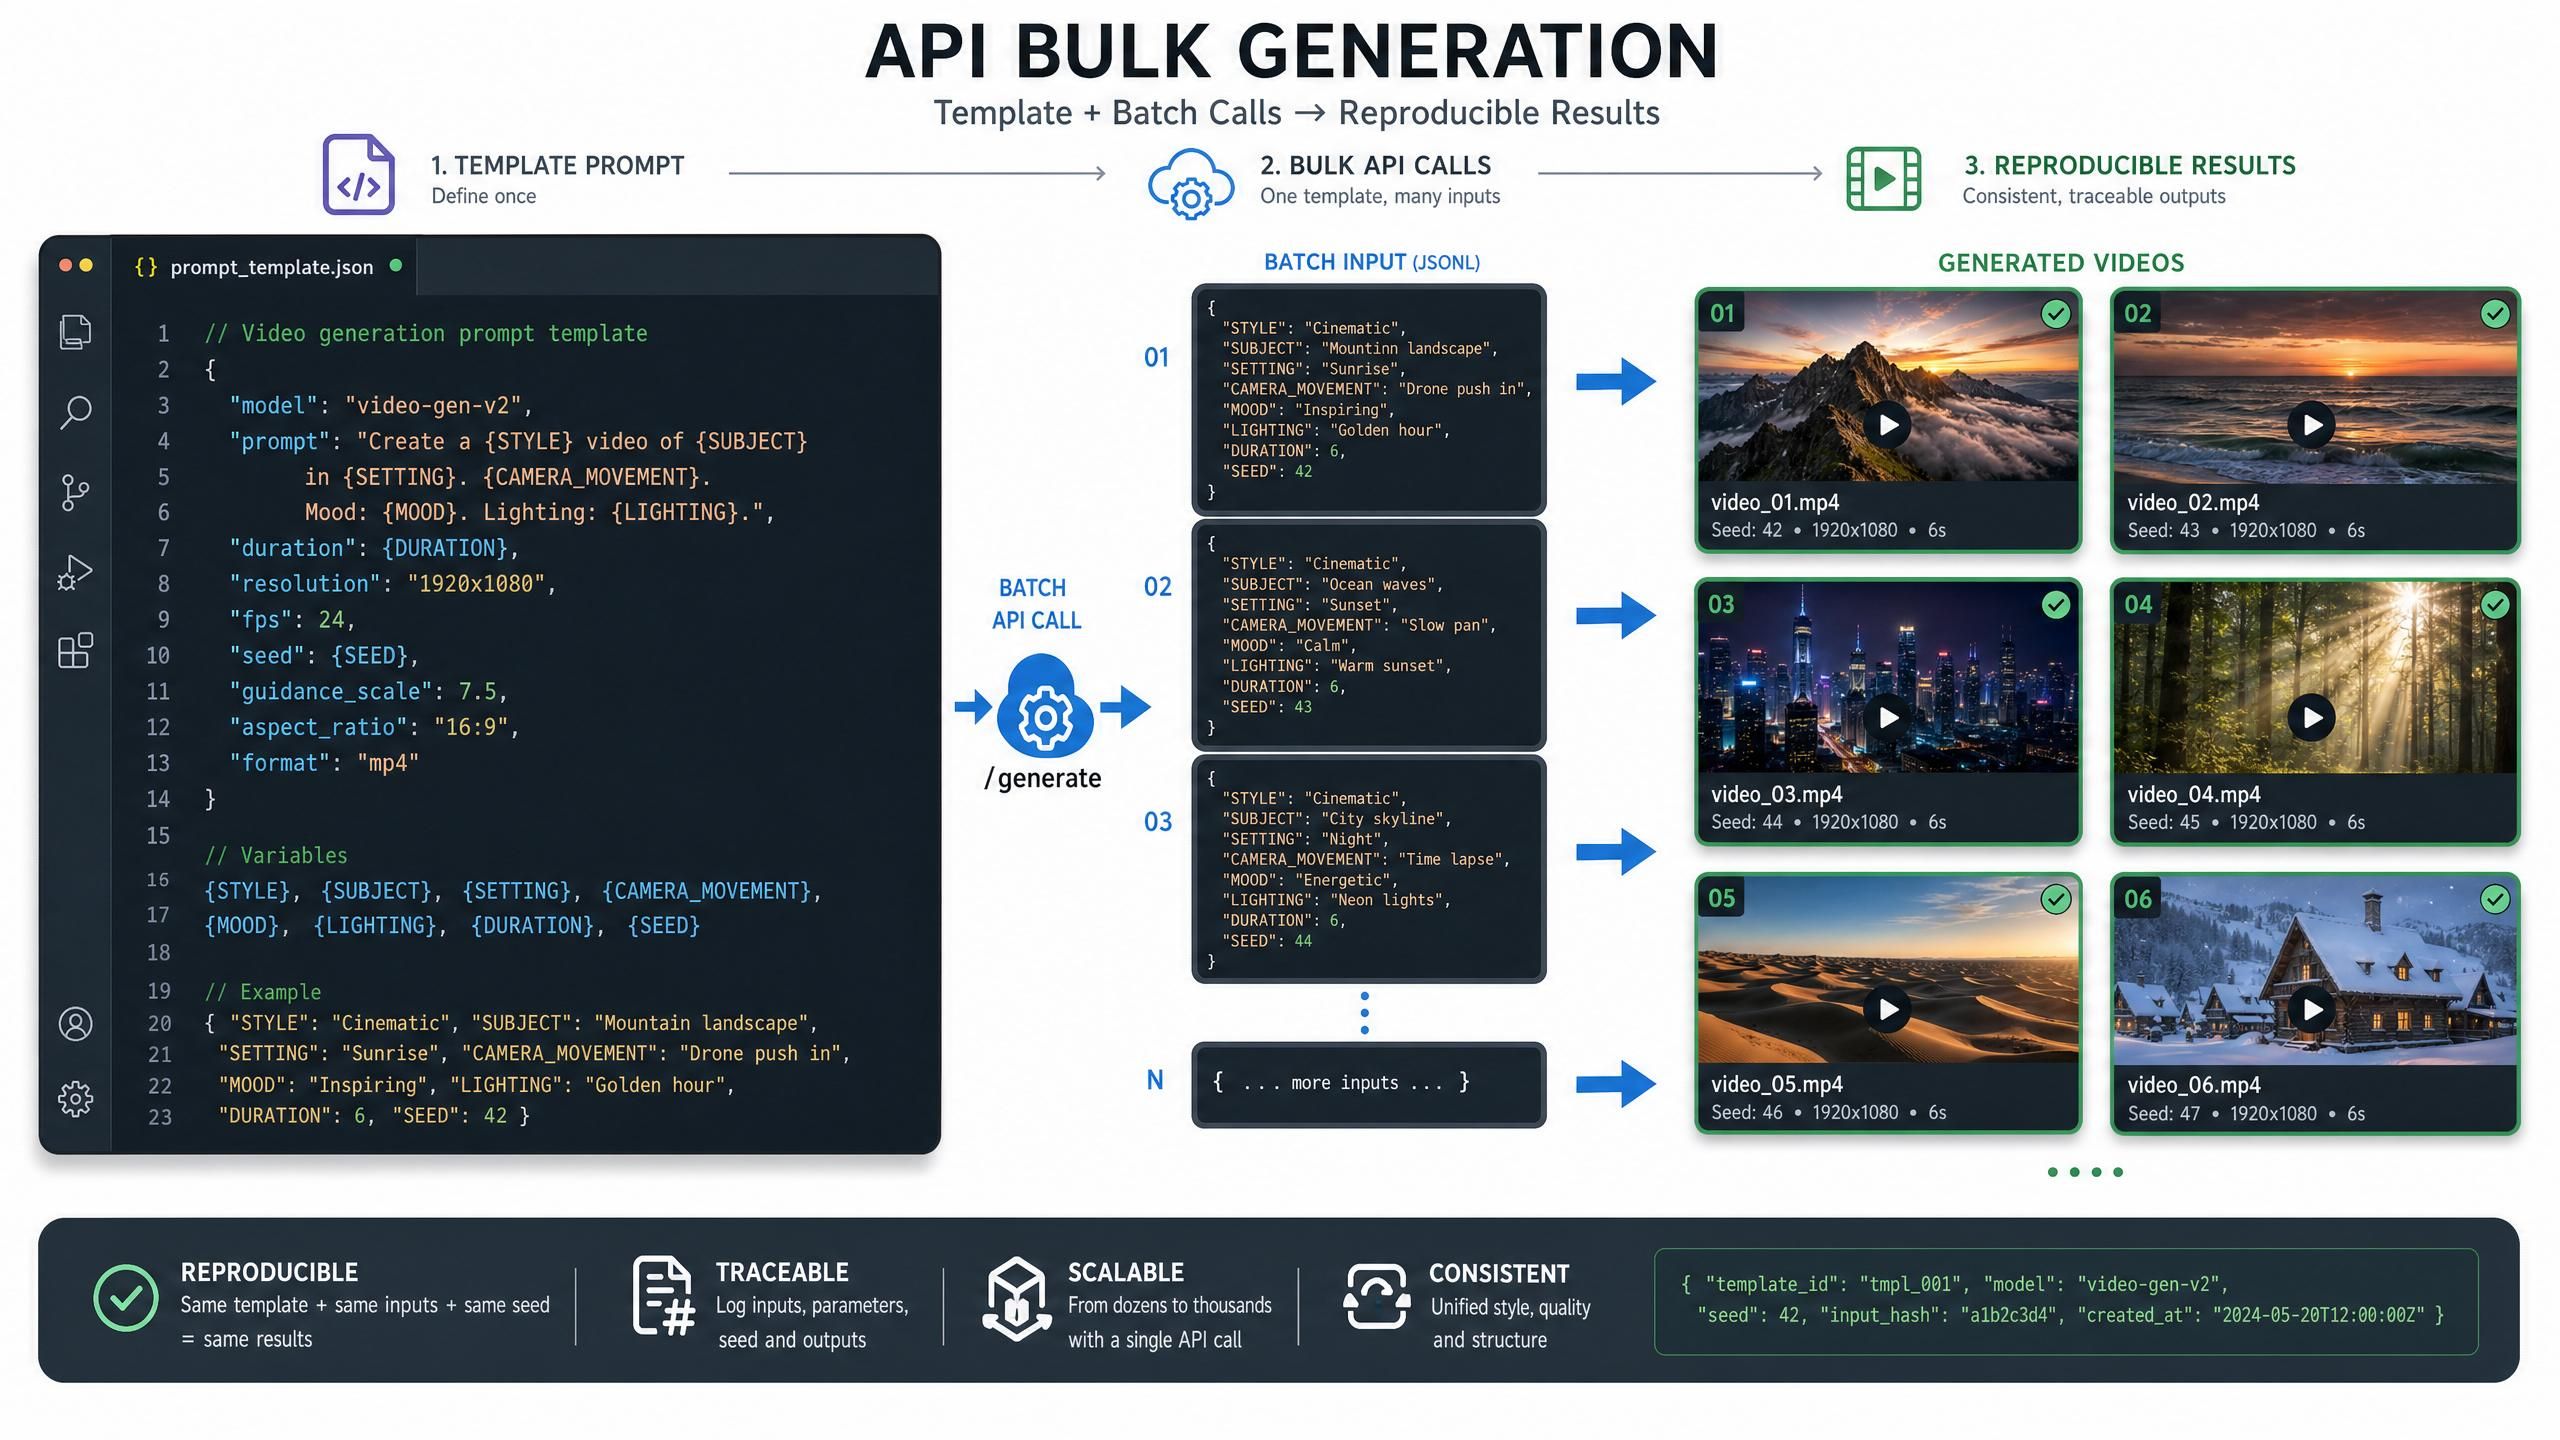Click the code line '"model": "video-gen-v2"'

[x=381, y=406]
